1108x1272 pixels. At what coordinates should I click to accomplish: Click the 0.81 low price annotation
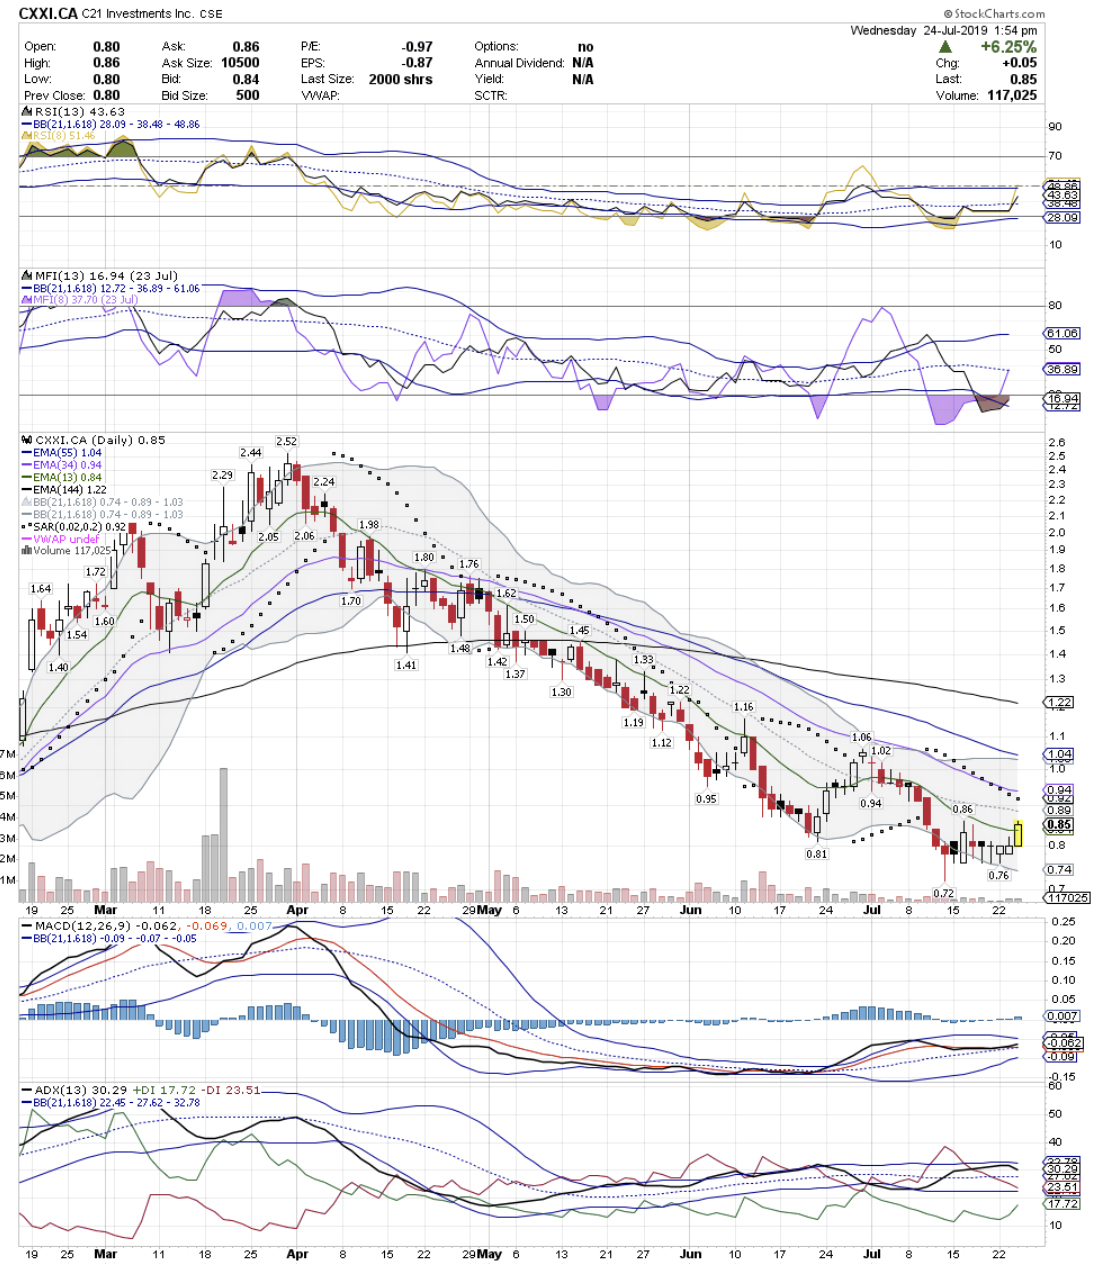coord(817,854)
